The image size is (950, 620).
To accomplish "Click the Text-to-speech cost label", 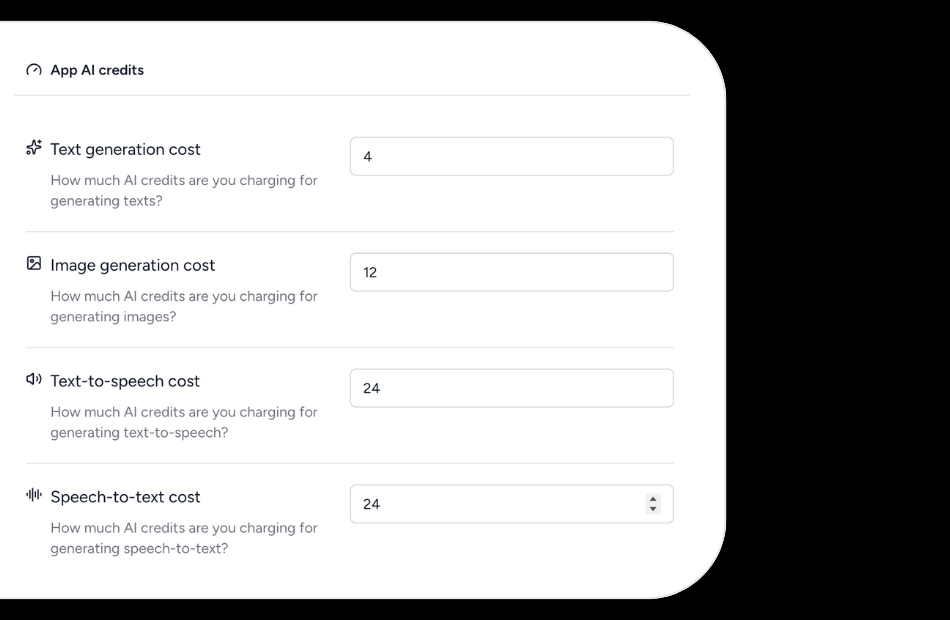I will coord(124,381).
